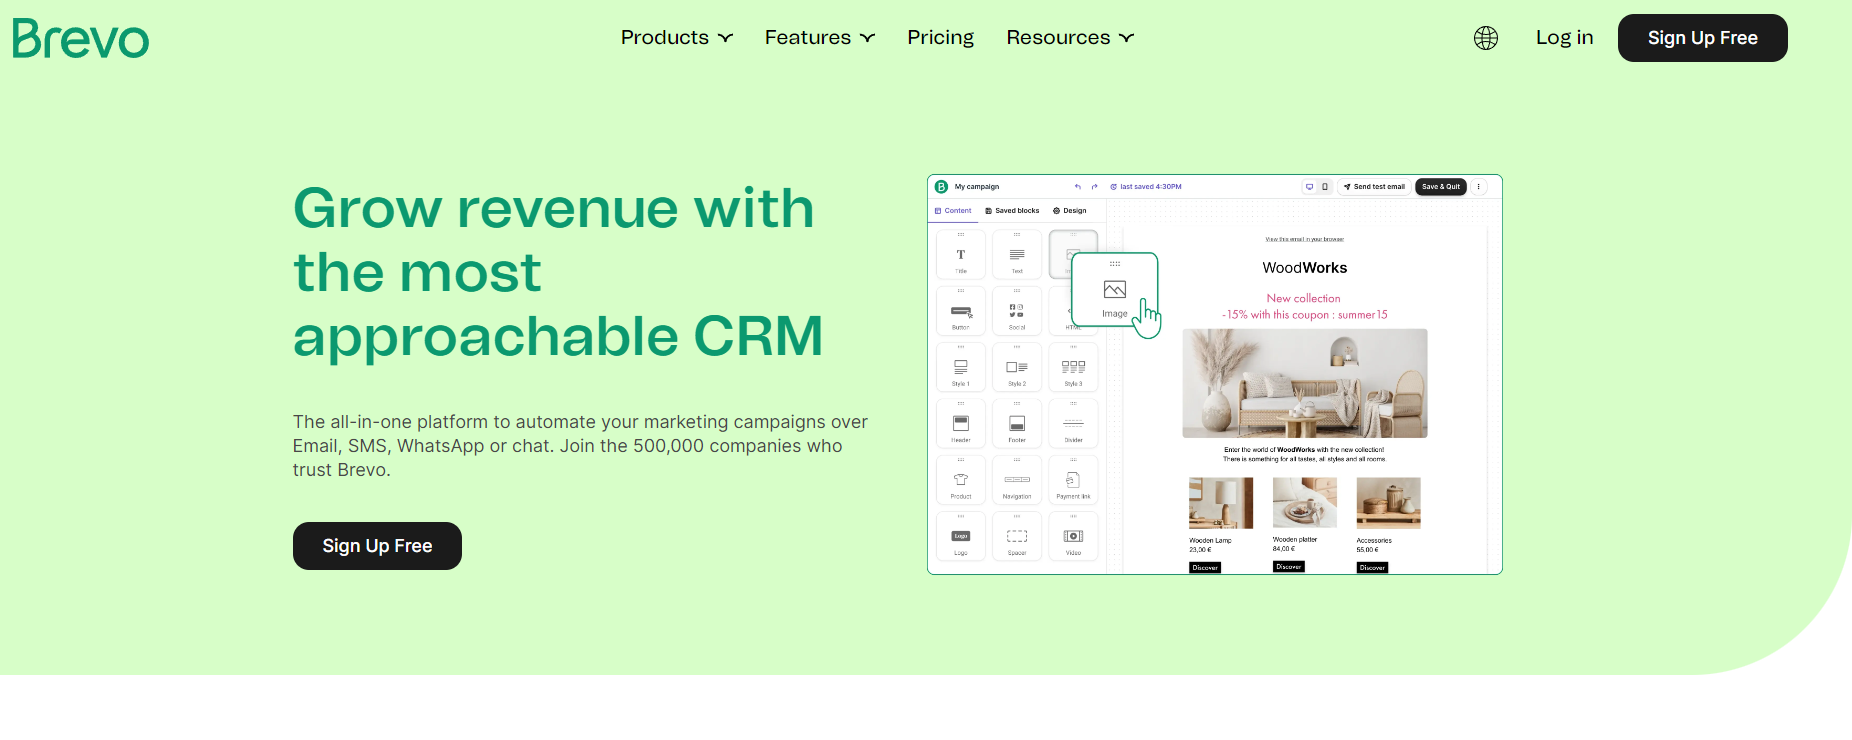Select the Text content block
The image size is (1852, 740).
[x=1017, y=255]
